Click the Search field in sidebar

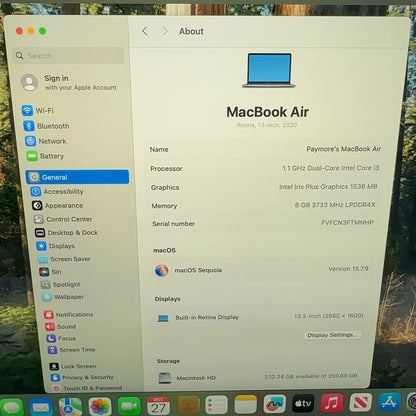[x=69, y=55]
